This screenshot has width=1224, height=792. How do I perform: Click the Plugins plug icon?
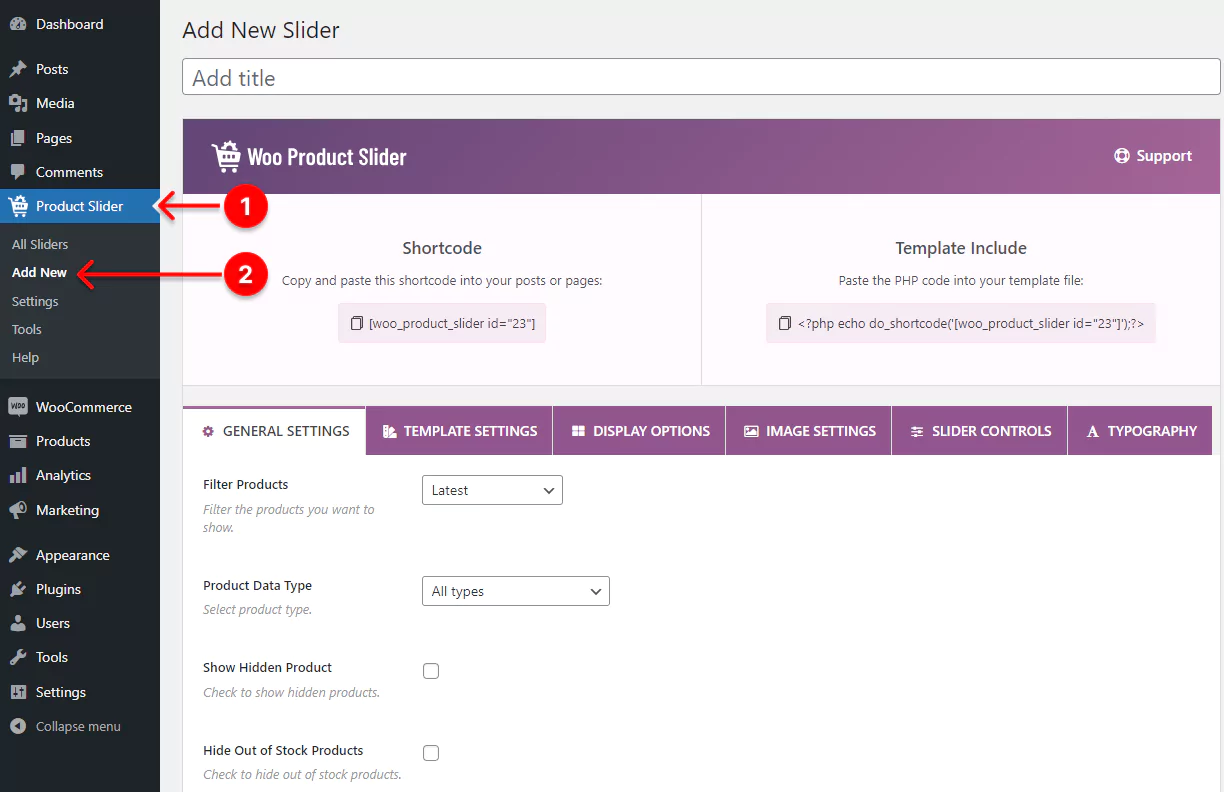(18, 589)
